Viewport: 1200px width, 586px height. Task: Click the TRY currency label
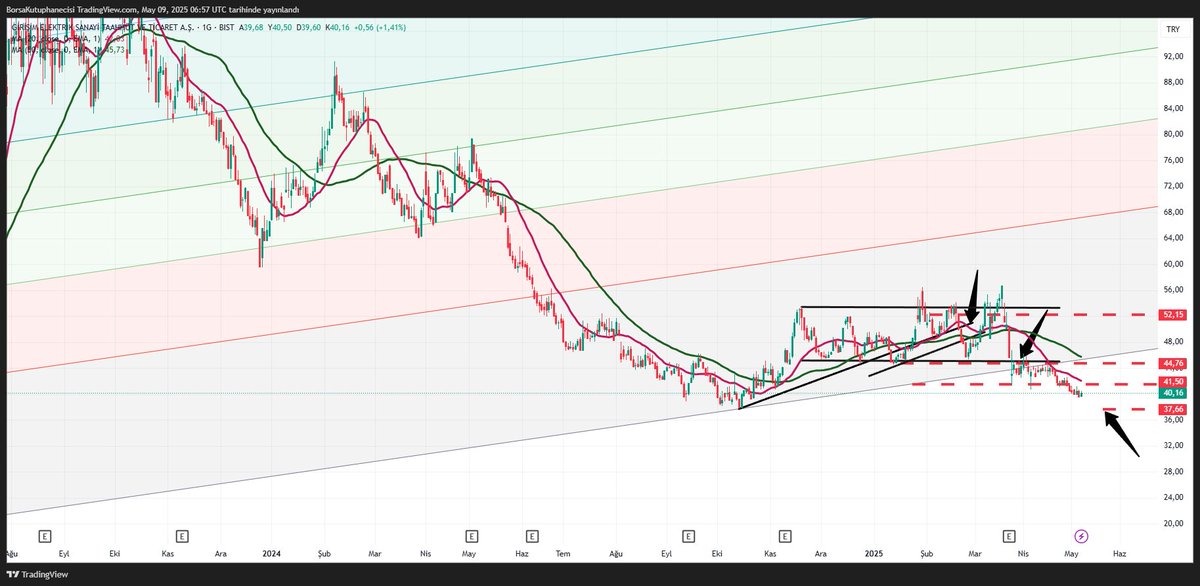click(1173, 30)
